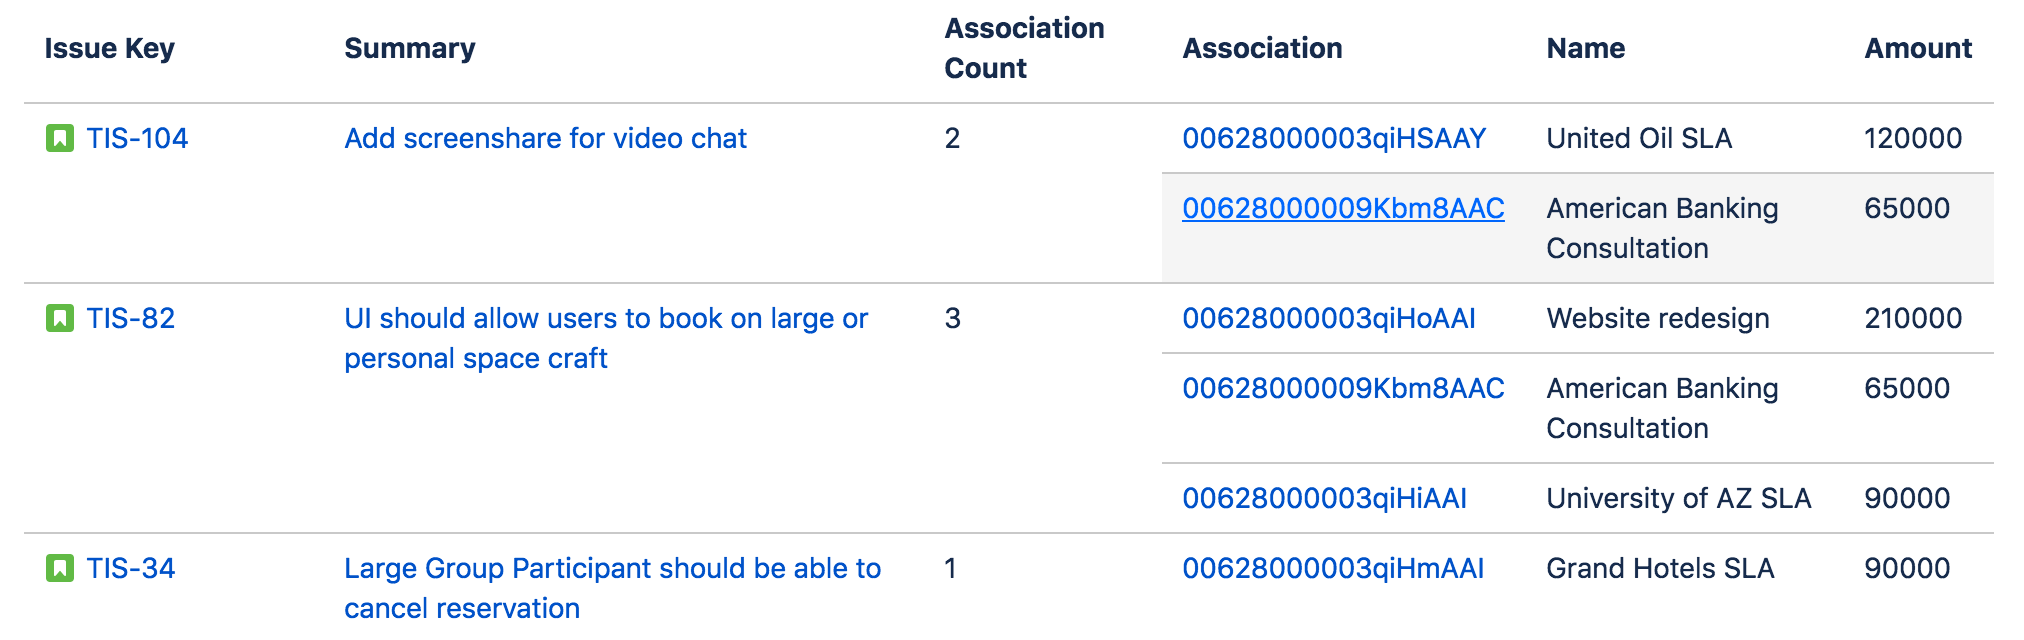
Task: Sort by Amount column header
Action: (x=1918, y=48)
